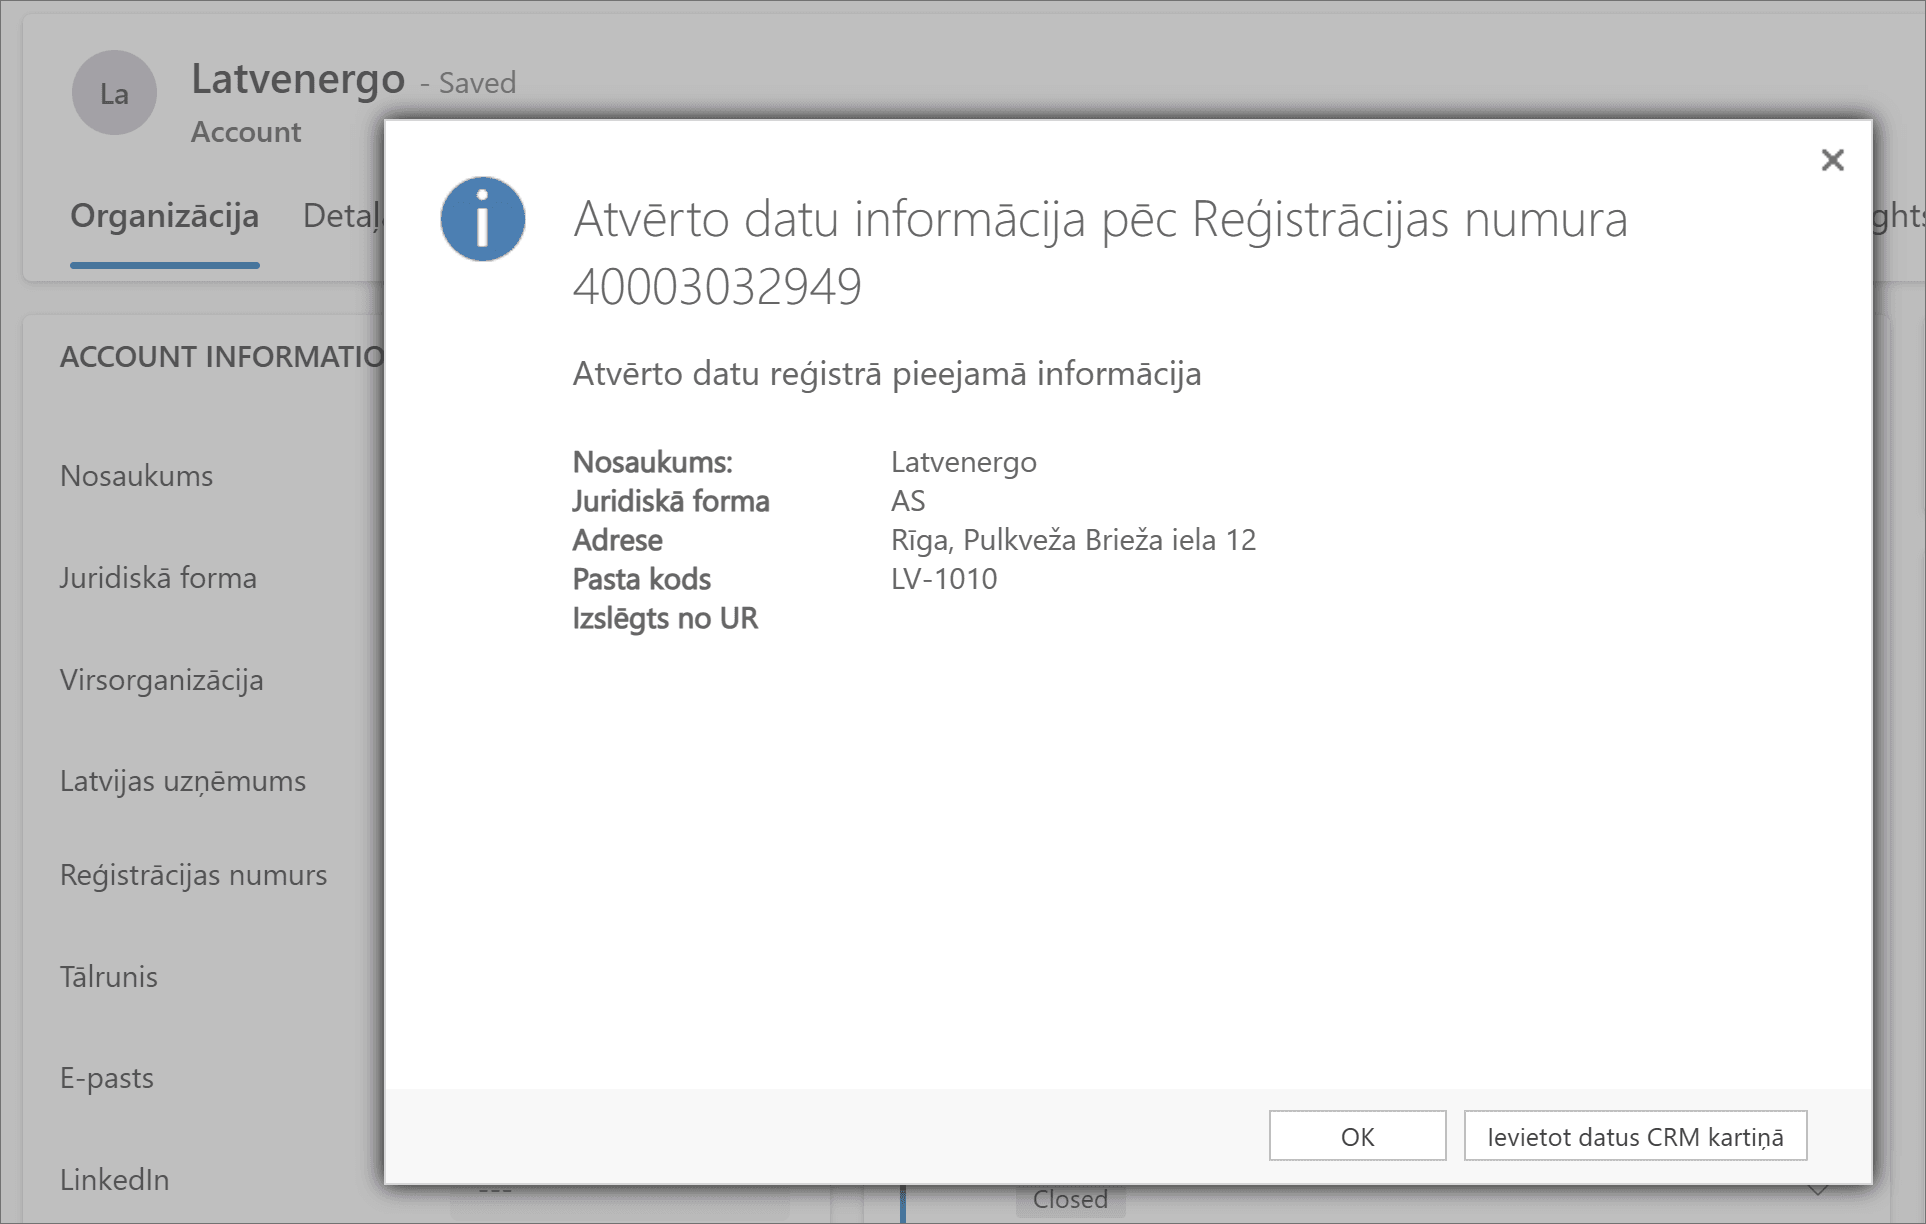Switch to the Organizācija tab
This screenshot has height=1224, width=1926.
coord(165,216)
